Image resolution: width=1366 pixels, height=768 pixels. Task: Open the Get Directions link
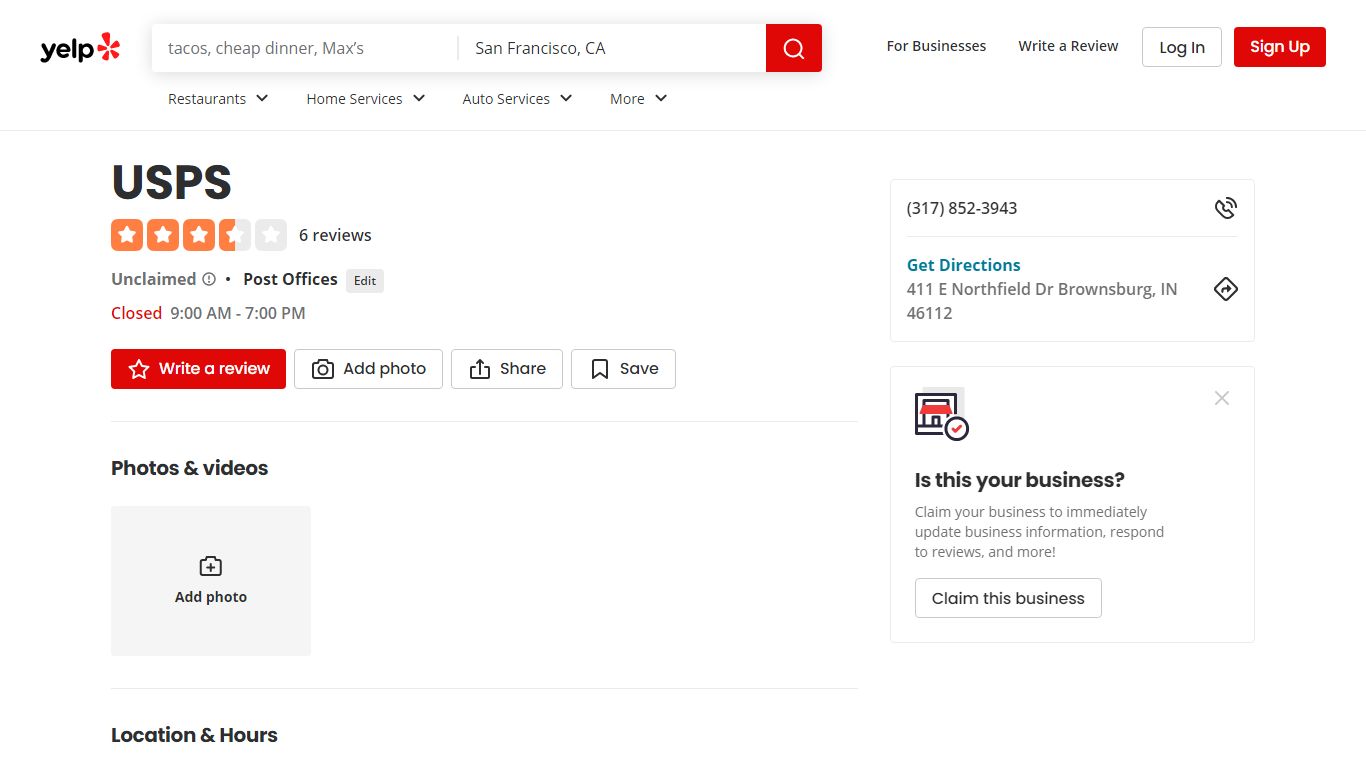(964, 265)
